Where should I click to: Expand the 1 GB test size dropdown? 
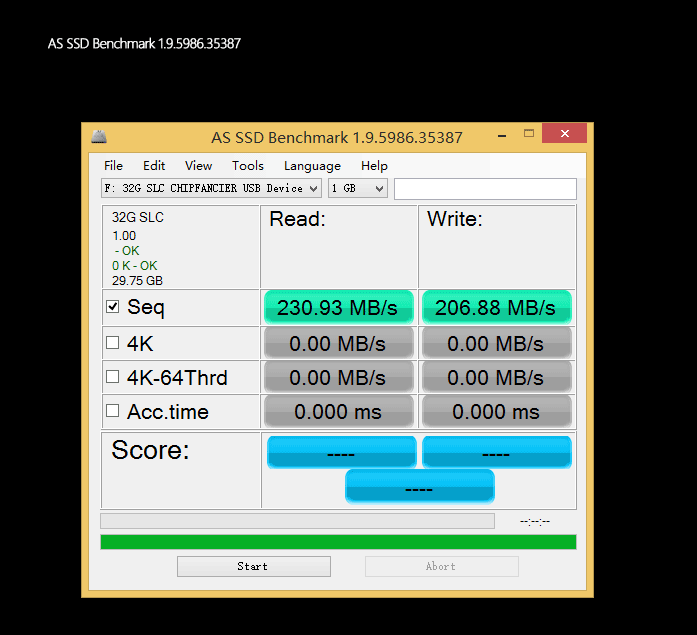coord(357,188)
